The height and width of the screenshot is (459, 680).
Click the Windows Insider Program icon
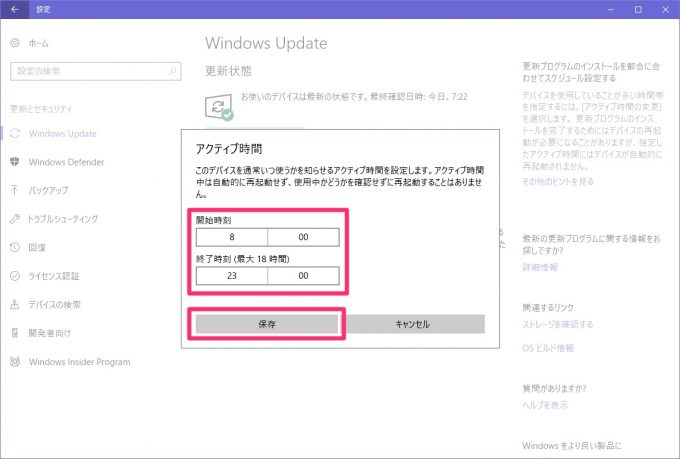coord(15,361)
